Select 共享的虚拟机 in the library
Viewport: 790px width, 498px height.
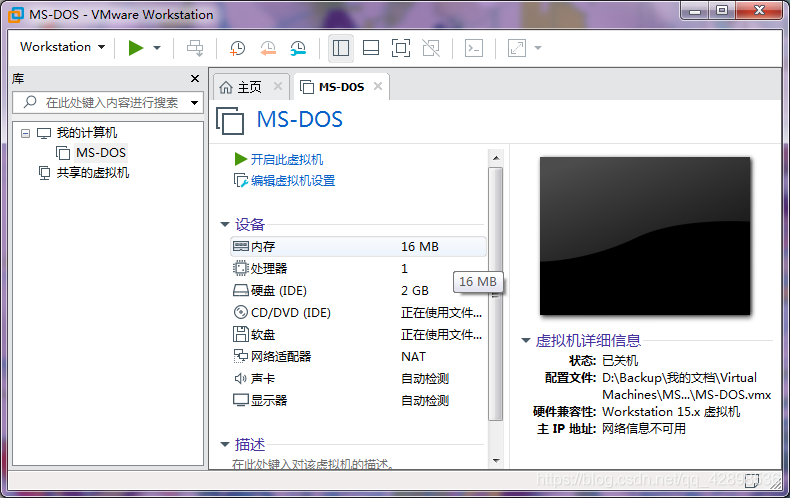tap(93, 173)
